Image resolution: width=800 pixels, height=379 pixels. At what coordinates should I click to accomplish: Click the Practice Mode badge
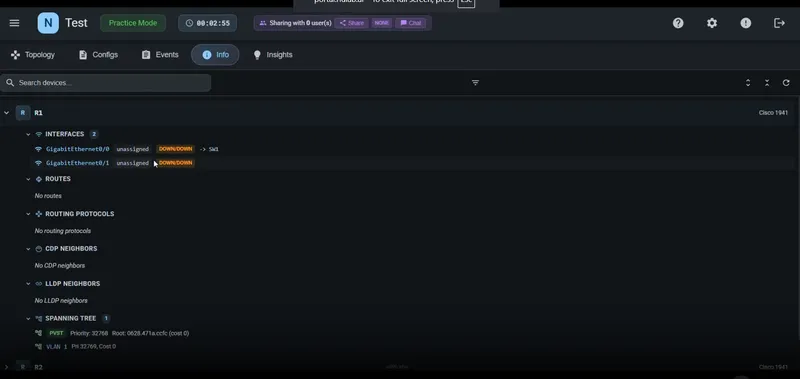[x=133, y=23]
